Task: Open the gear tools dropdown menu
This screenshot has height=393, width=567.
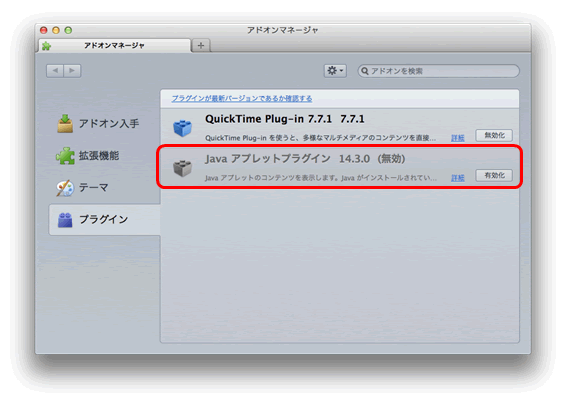Action: coord(335,71)
